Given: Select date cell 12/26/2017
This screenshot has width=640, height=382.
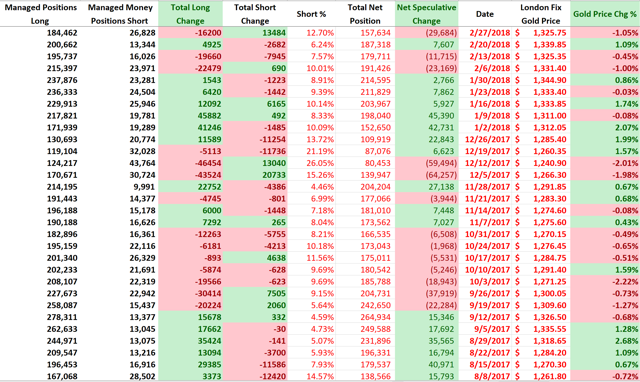Looking at the screenshot, I should (x=484, y=139).
